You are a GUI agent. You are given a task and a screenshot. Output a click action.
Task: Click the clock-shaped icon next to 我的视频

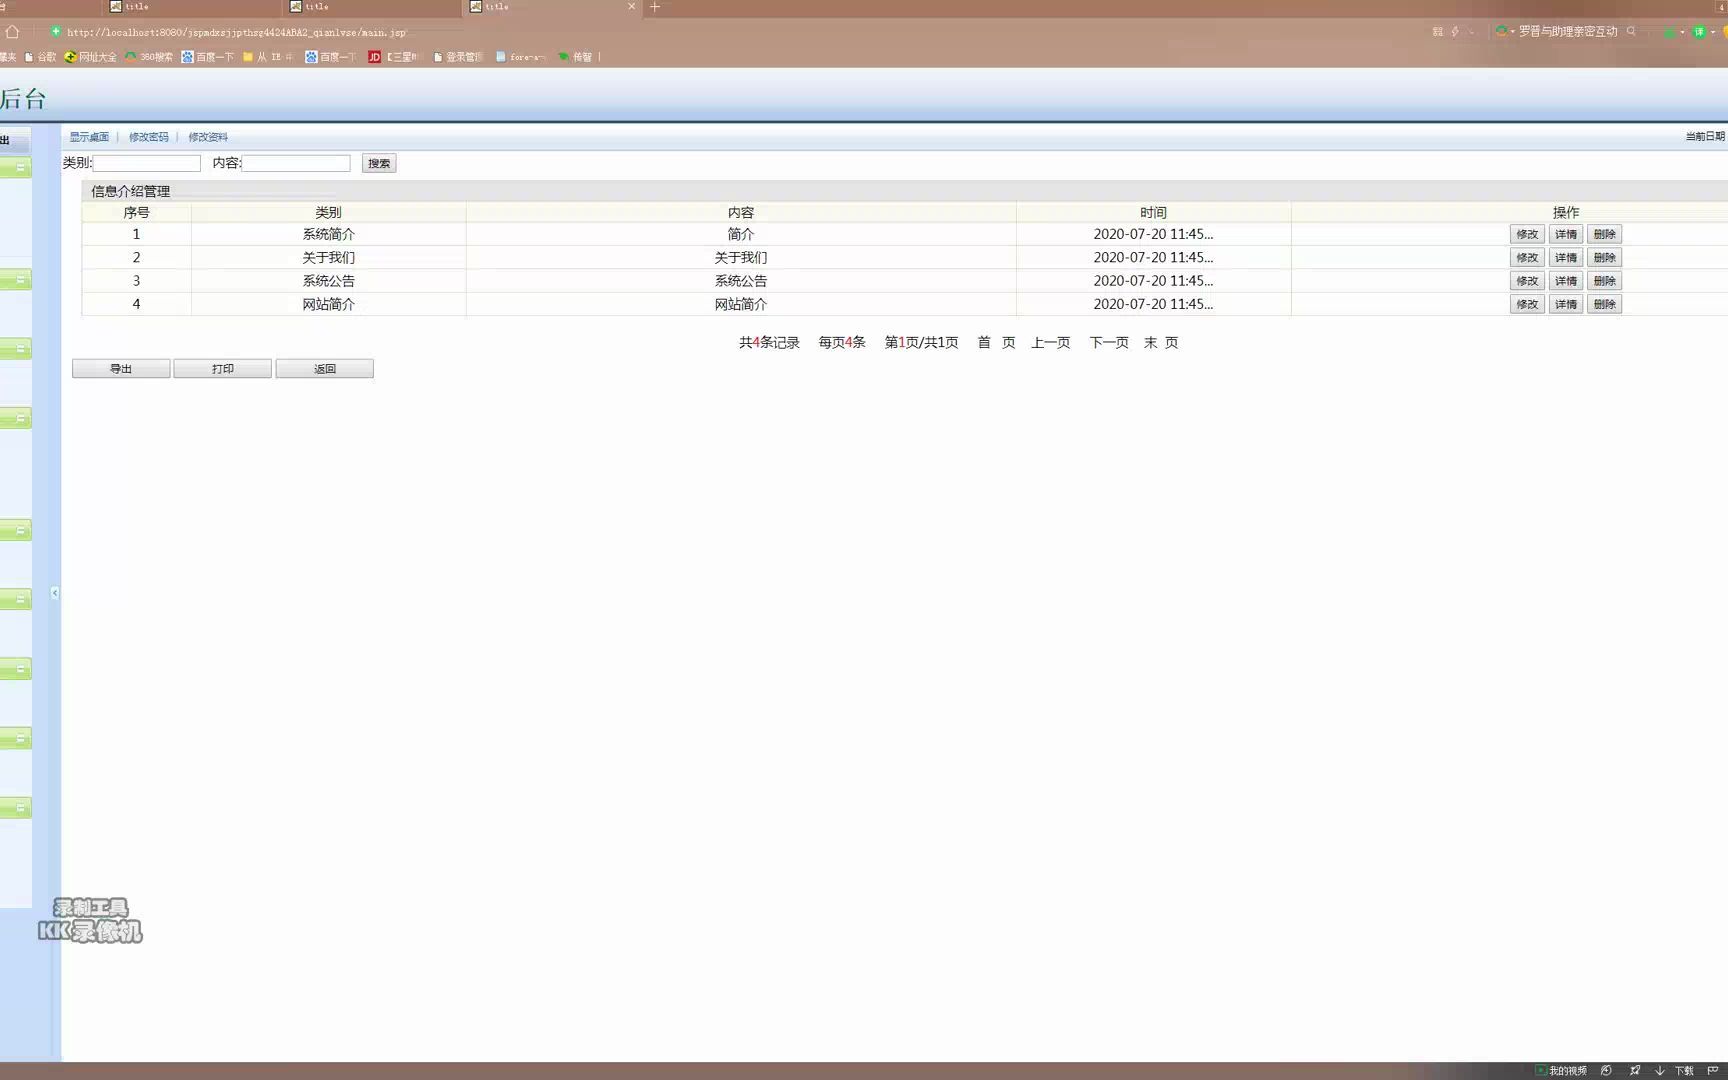pos(1606,1071)
